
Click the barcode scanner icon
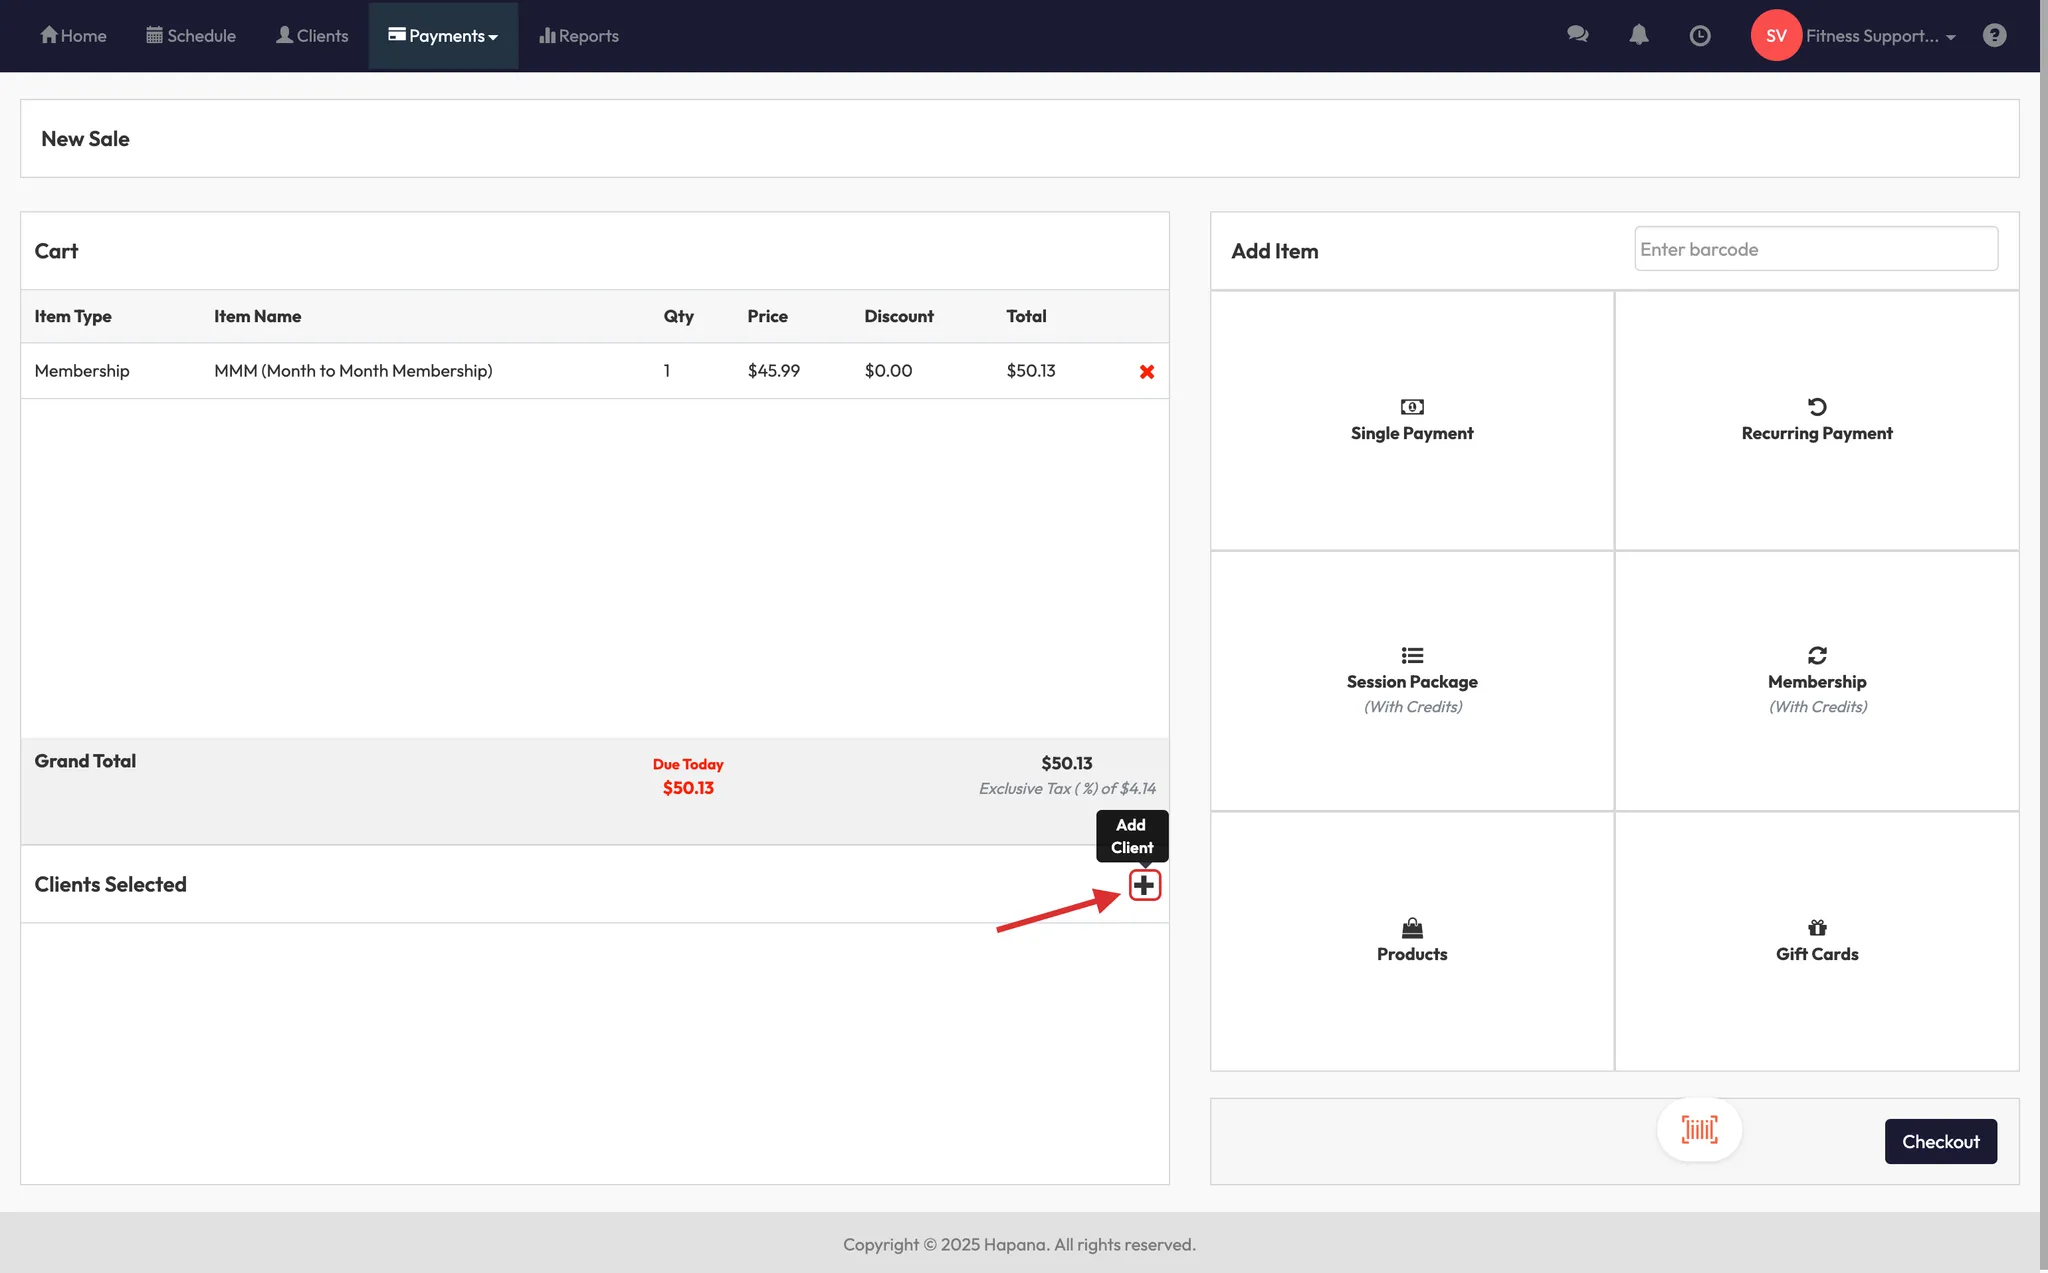click(1699, 1130)
